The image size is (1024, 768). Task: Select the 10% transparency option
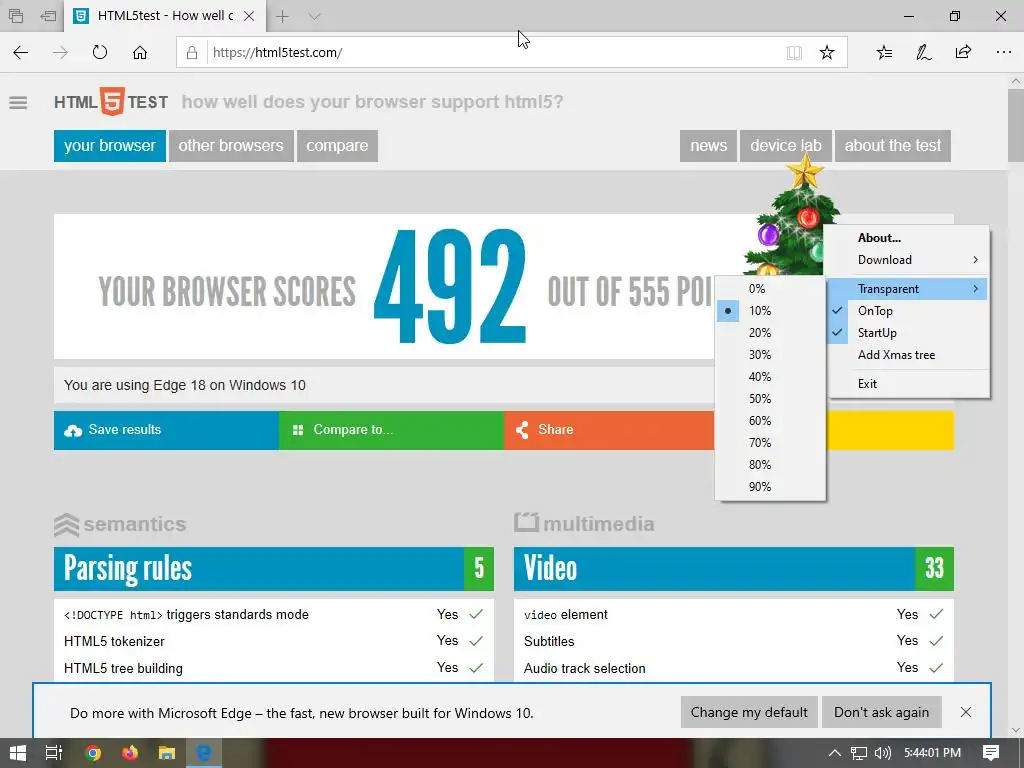771,311
